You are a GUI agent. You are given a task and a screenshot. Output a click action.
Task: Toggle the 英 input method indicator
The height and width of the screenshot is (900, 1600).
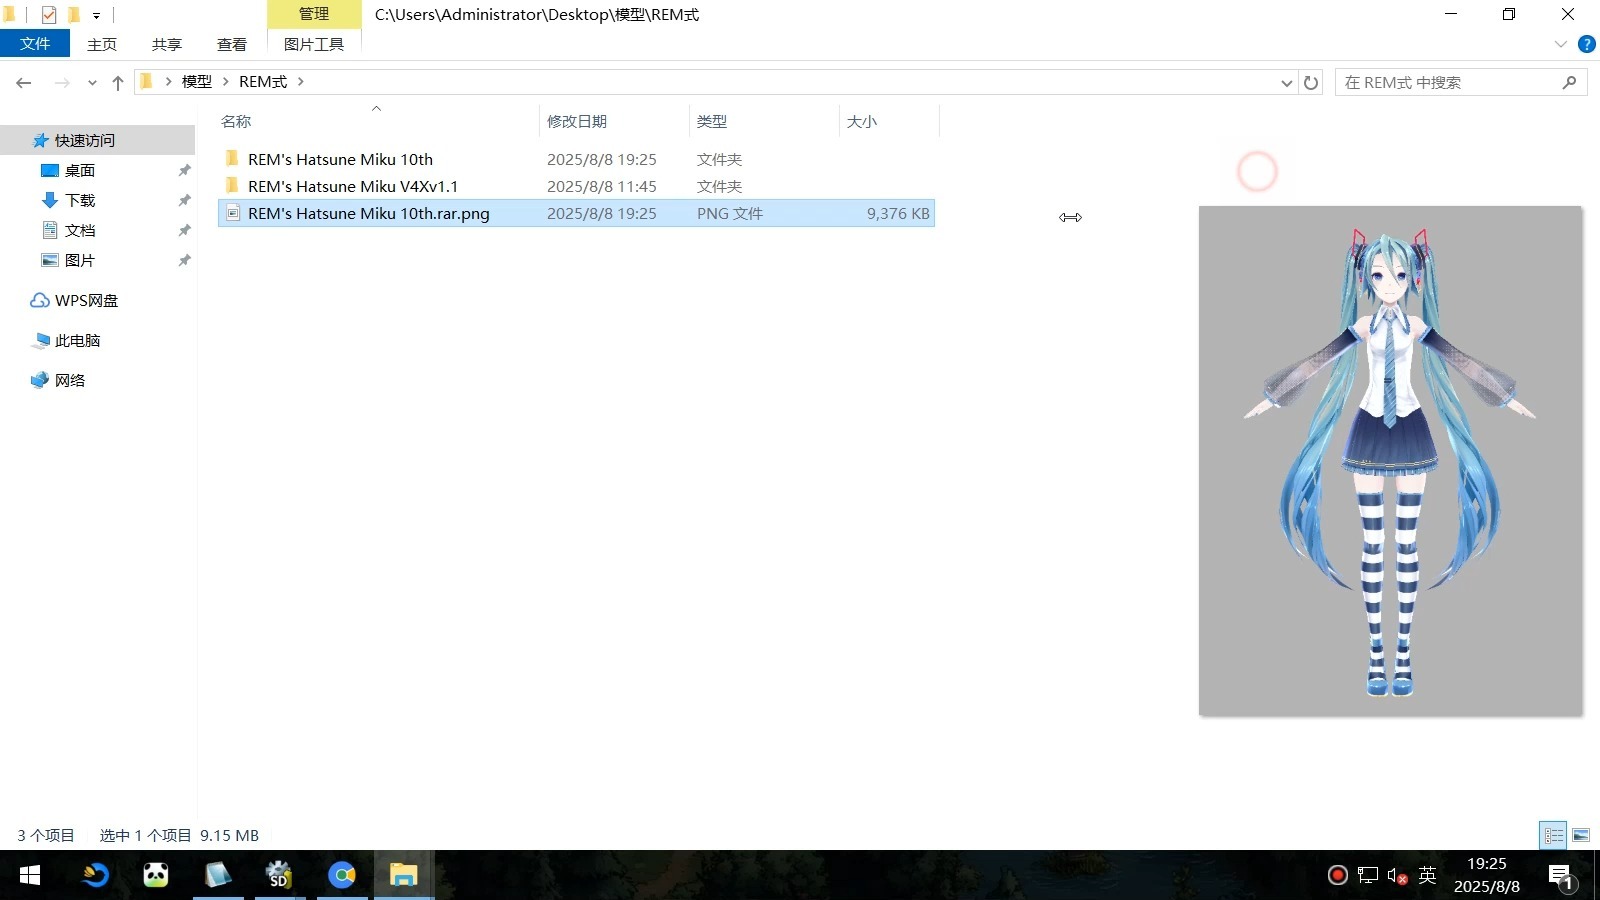1427,875
